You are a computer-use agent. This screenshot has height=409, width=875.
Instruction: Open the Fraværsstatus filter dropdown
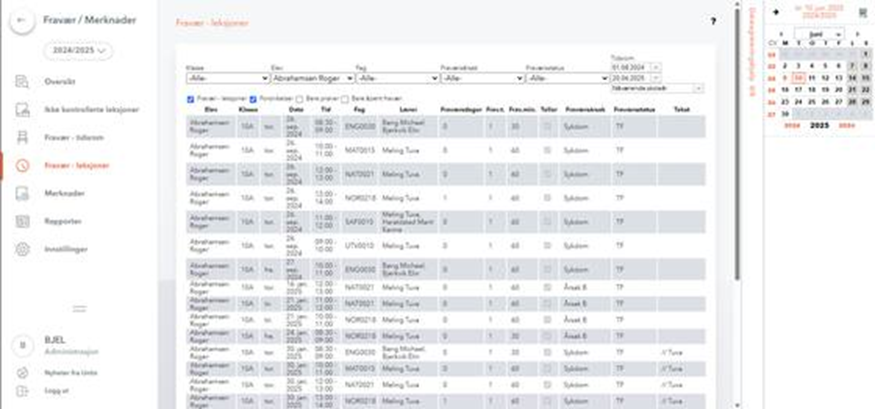point(566,77)
